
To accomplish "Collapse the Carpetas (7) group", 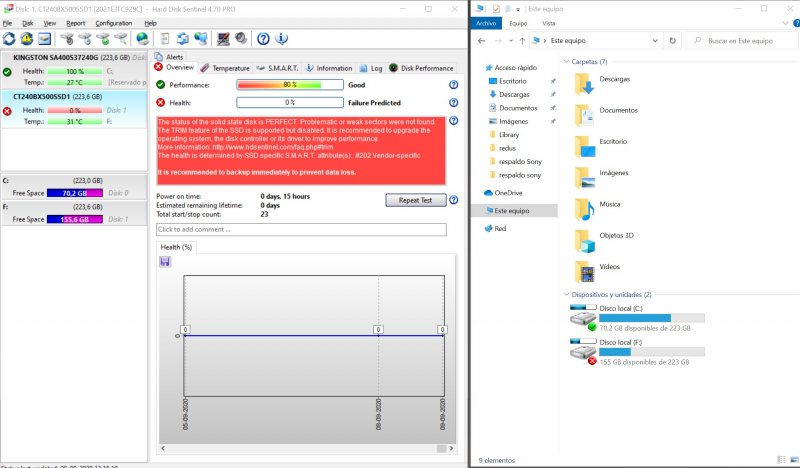I will [566, 61].
